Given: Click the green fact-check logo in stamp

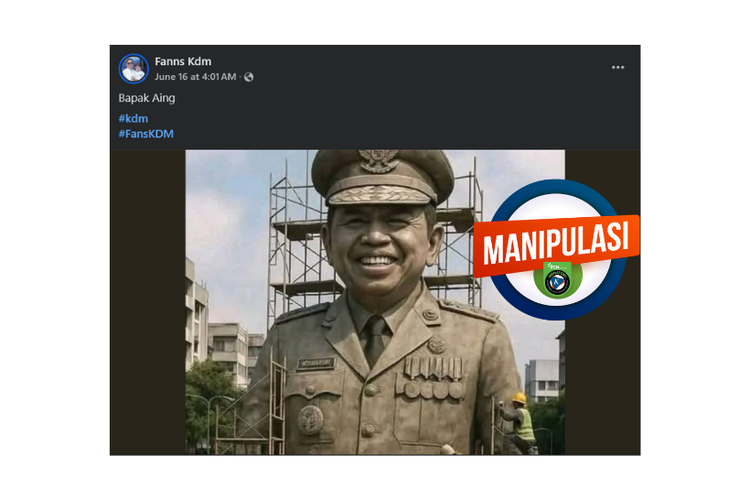Looking at the screenshot, I should click(557, 279).
